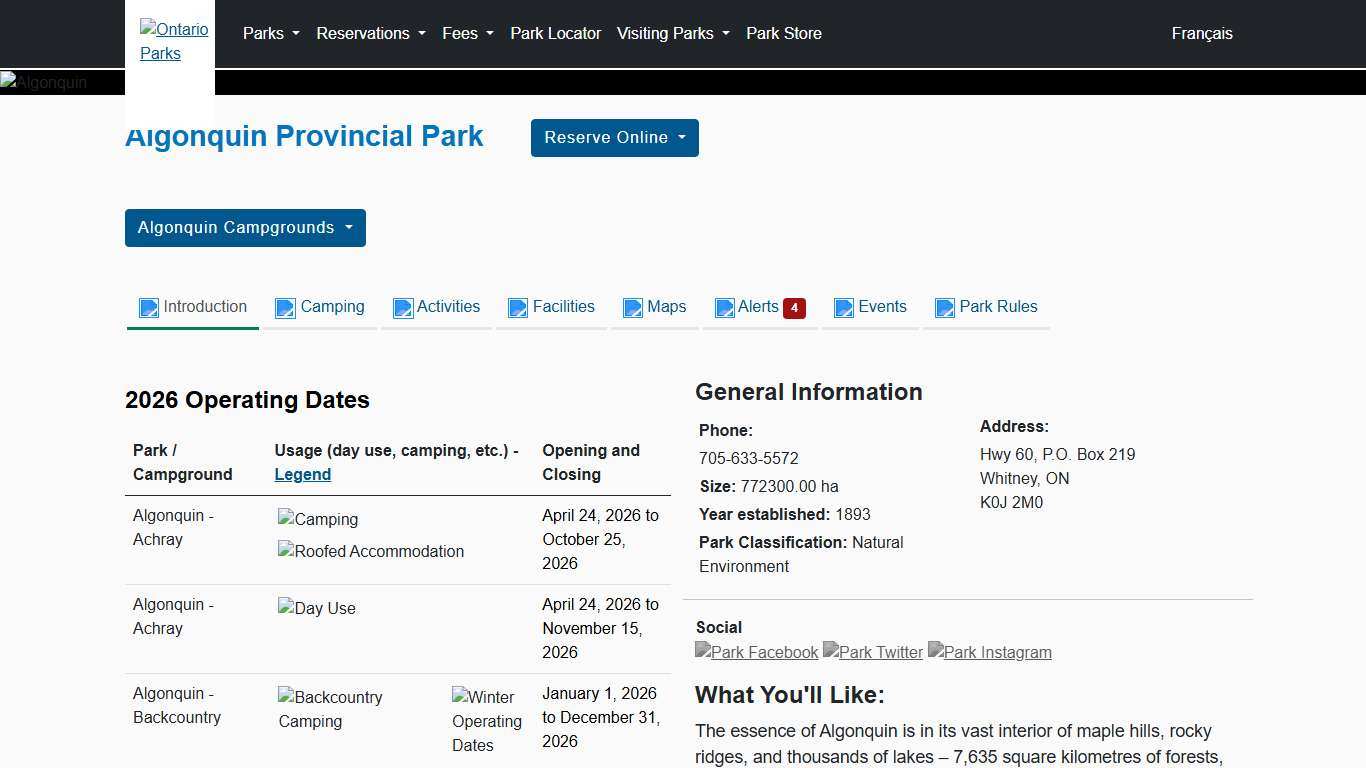Open the Algonquin Campgrounds dropdown
Viewport: 1366px width, 768px height.
pyautogui.click(x=245, y=228)
